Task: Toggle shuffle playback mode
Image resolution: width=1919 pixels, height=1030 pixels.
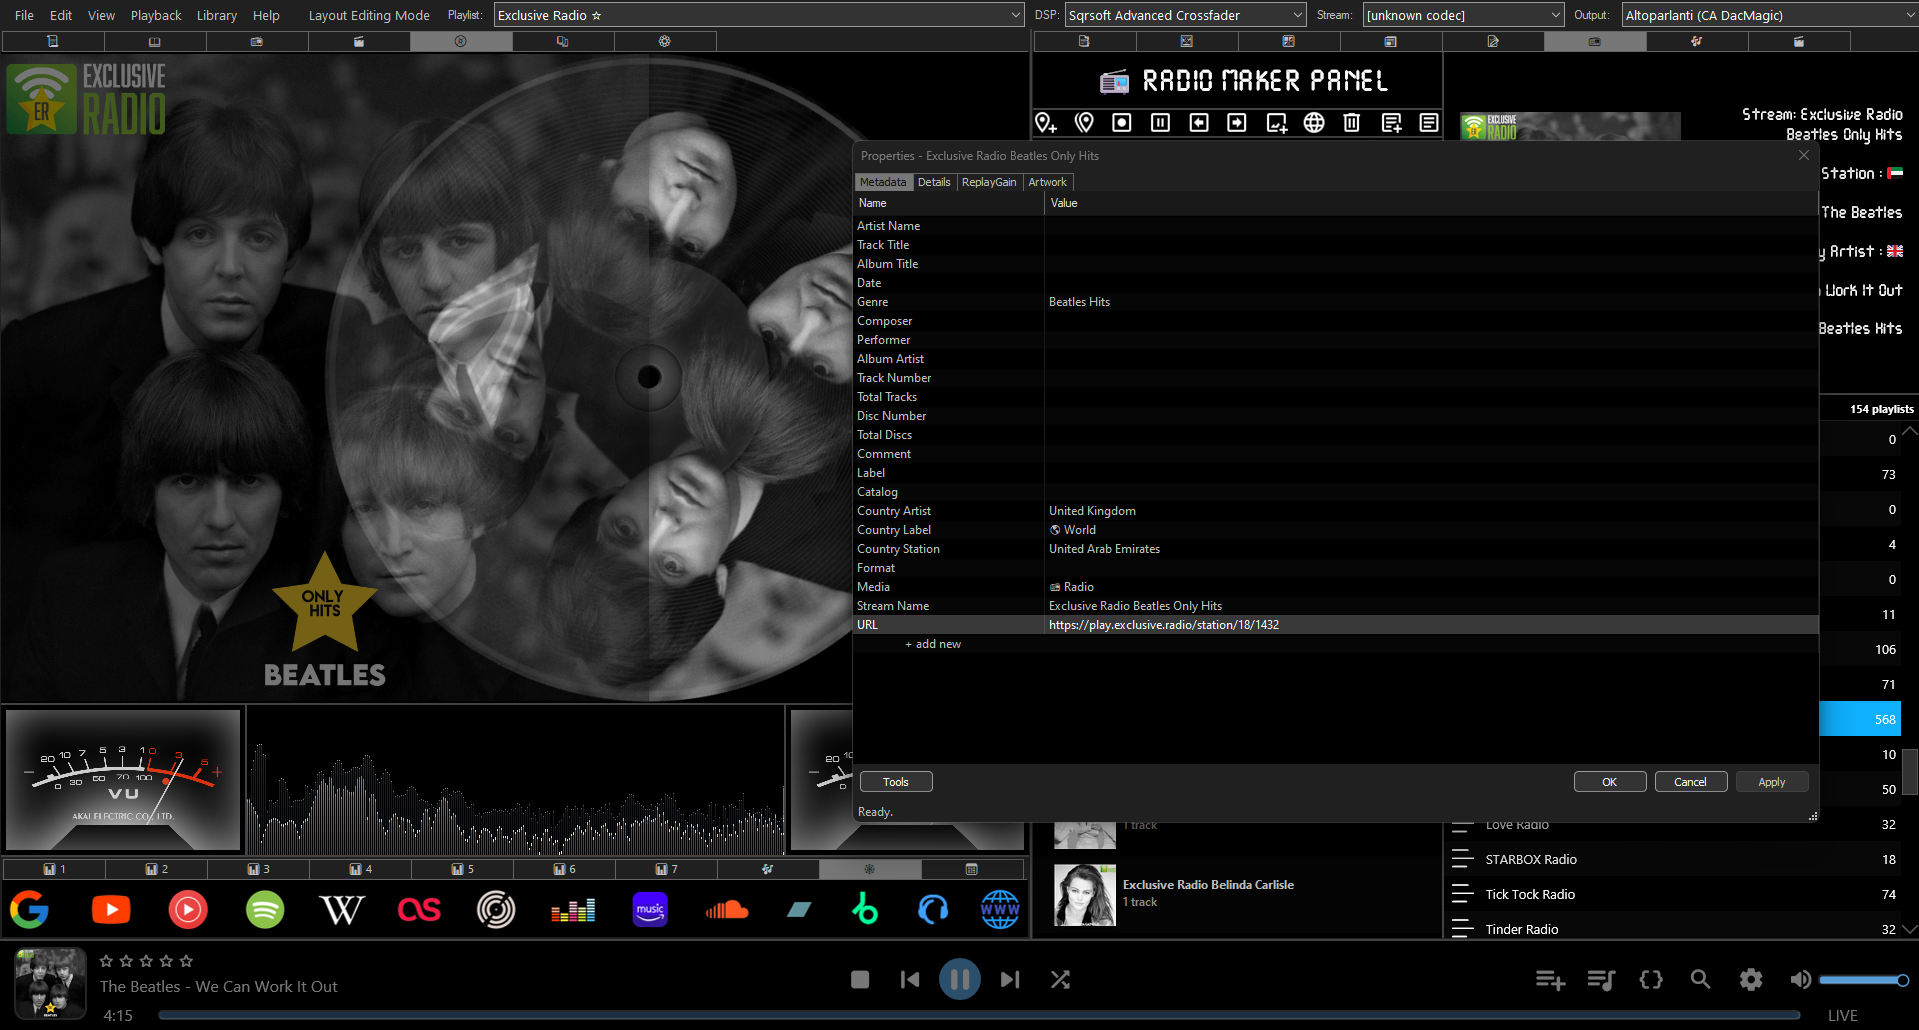Action: 1060,980
